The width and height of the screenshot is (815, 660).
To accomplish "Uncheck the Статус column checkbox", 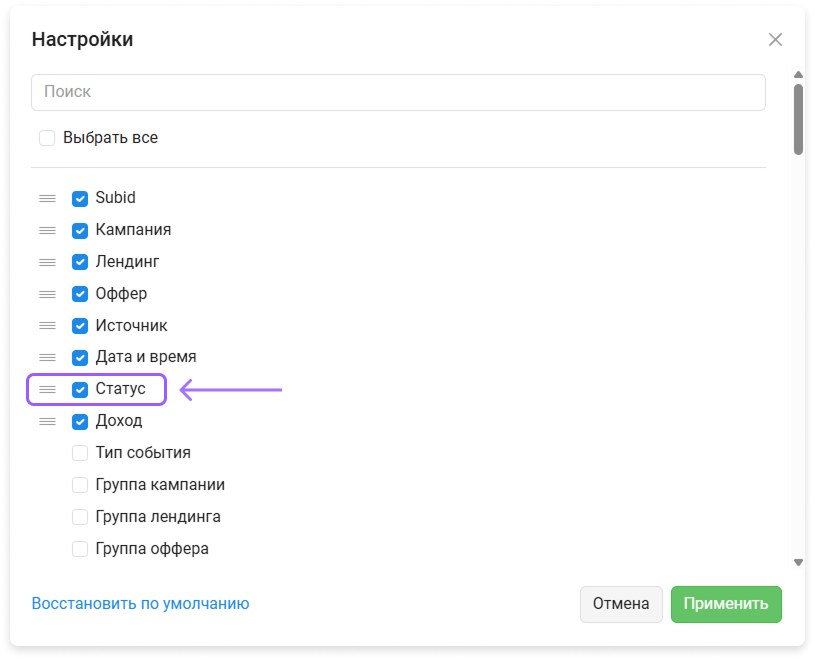I will [x=80, y=389].
